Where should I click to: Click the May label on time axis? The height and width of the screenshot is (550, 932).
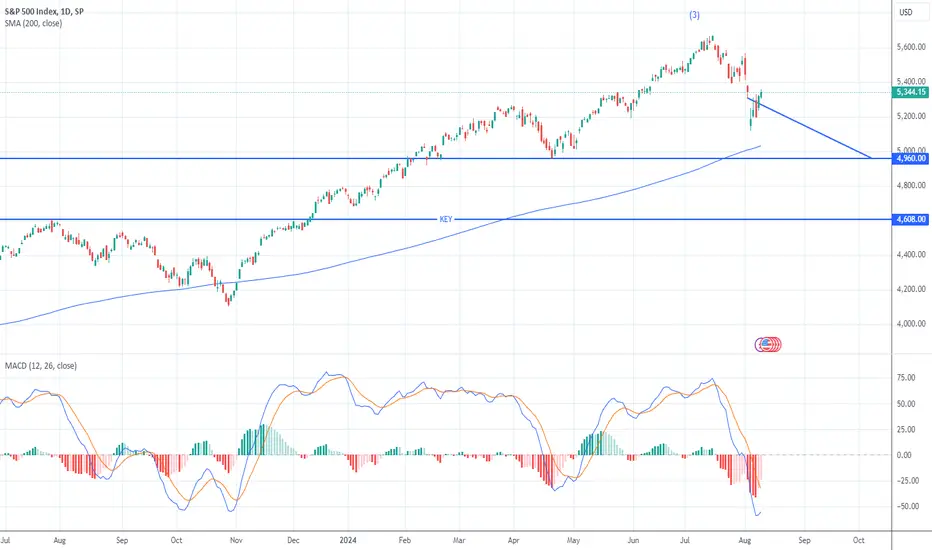(x=573, y=540)
